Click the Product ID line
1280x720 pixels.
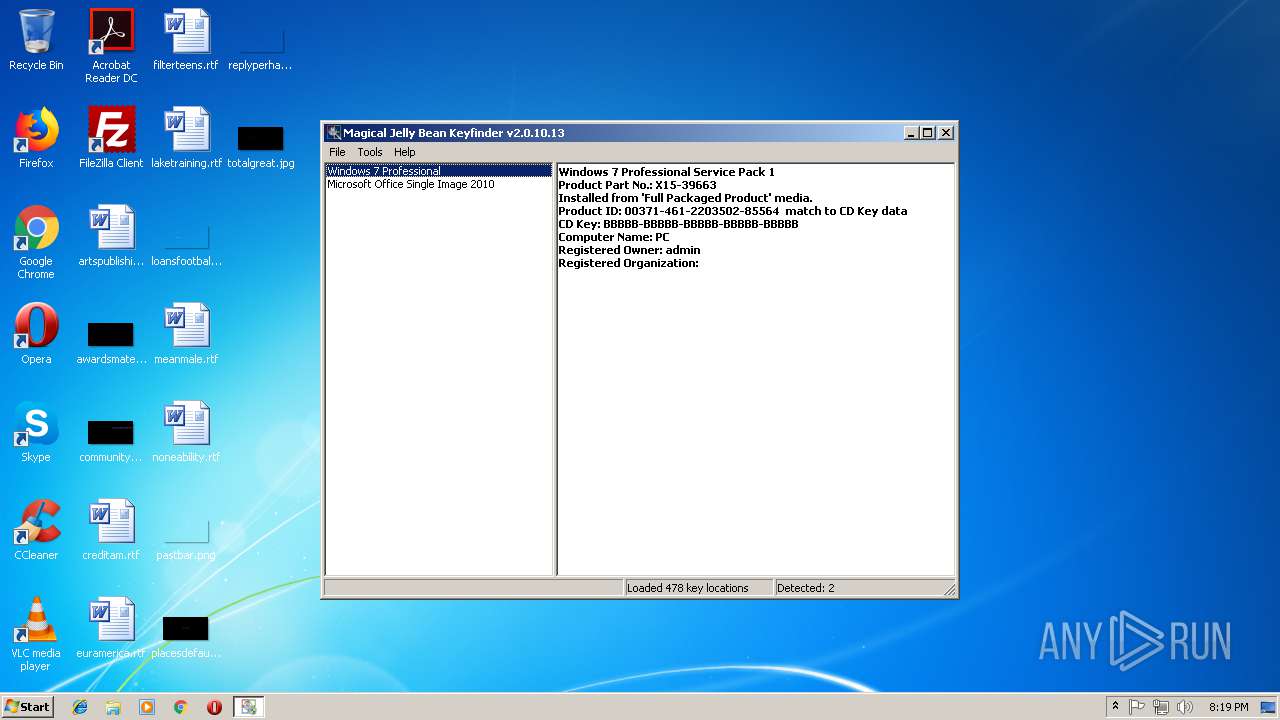pos(732,211)
